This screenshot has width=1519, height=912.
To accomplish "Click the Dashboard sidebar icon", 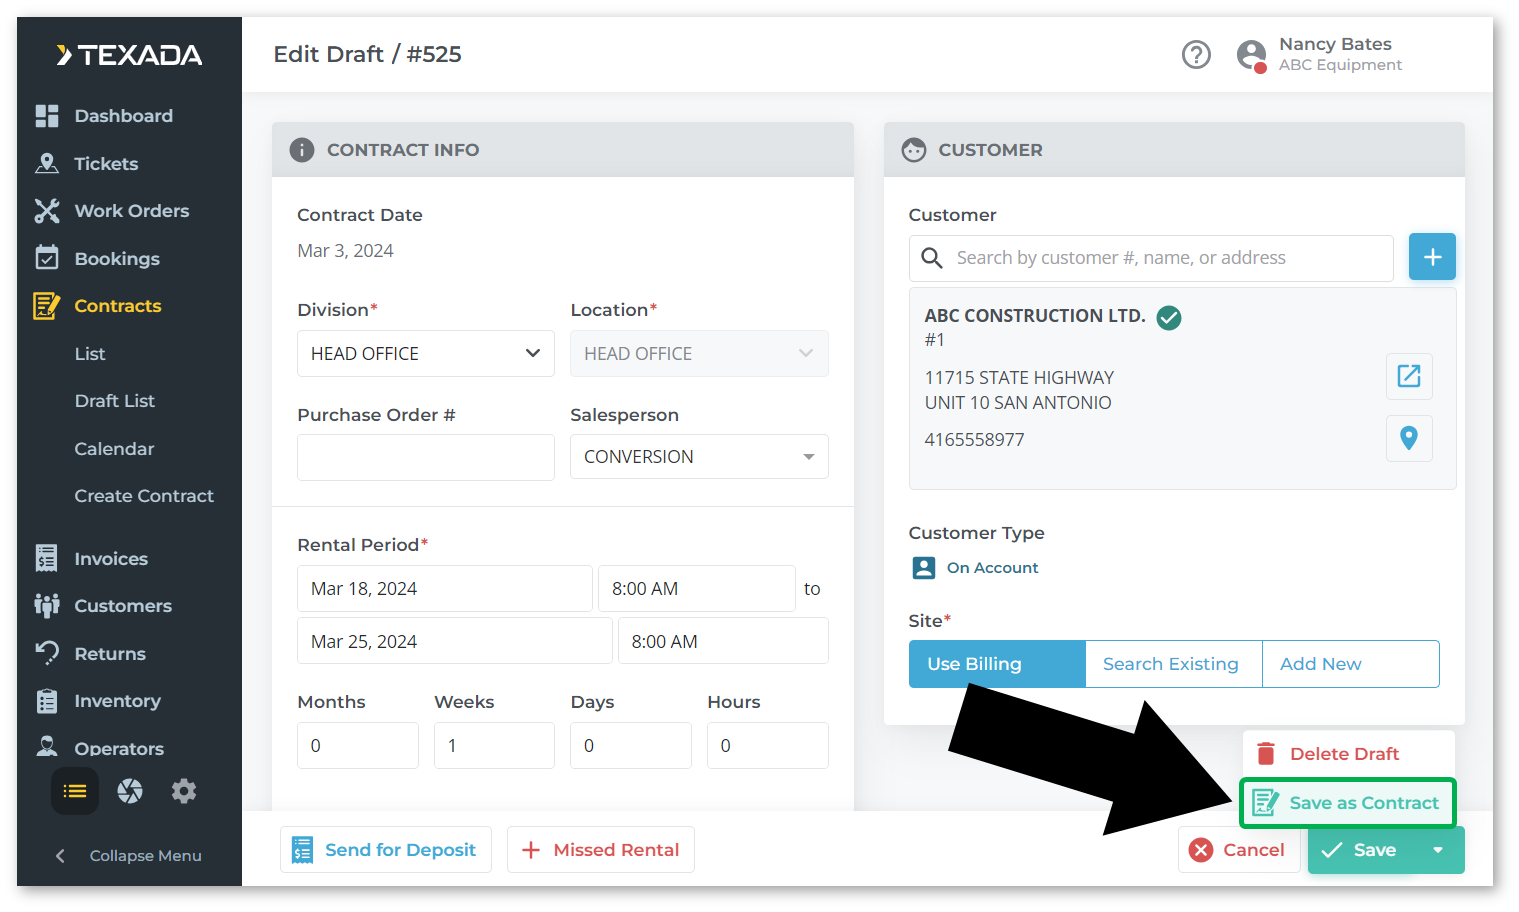I will 47,116.
